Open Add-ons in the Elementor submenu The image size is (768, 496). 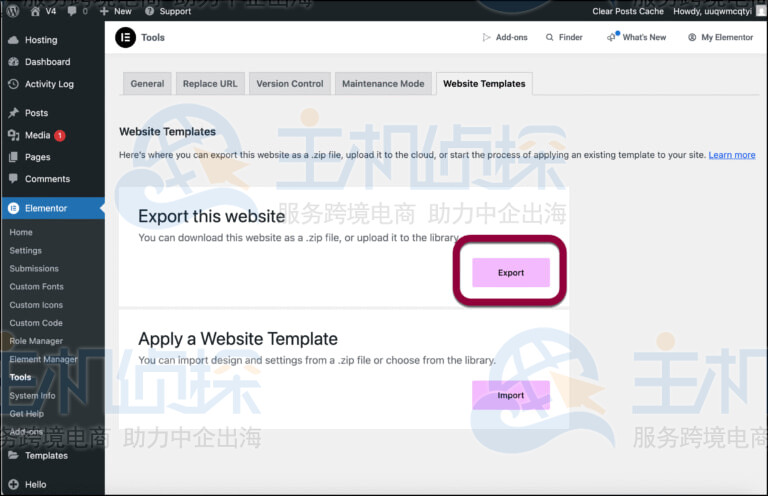pyautogui.click(x=26, y=431)
